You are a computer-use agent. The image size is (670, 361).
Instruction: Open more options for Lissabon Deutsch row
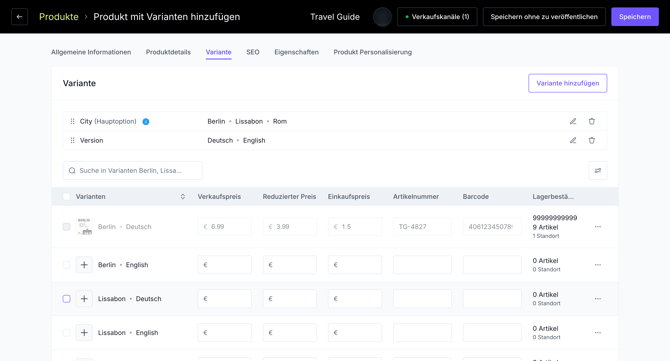(x=597, y=299)
